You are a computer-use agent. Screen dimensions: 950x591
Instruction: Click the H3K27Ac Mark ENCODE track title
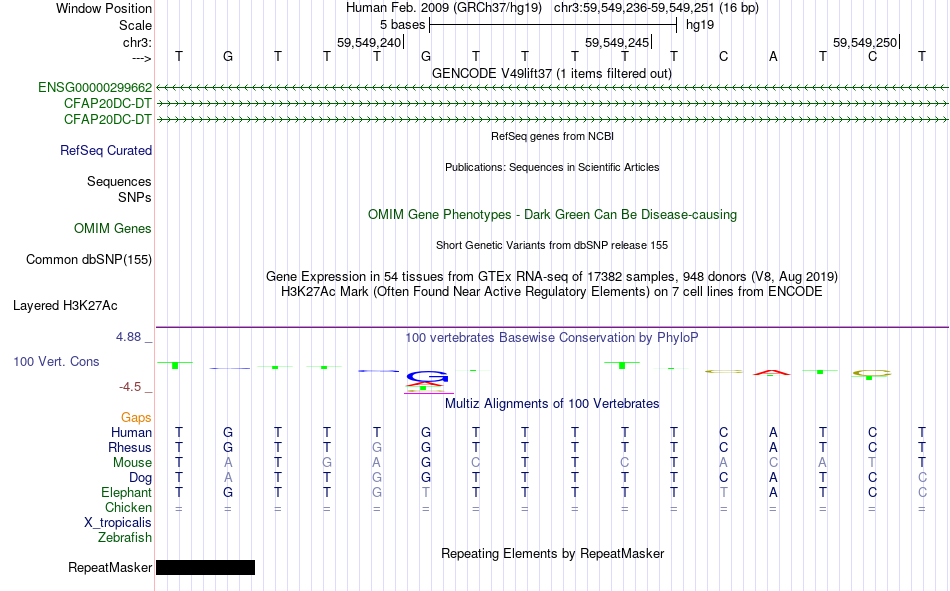(552, 292)
